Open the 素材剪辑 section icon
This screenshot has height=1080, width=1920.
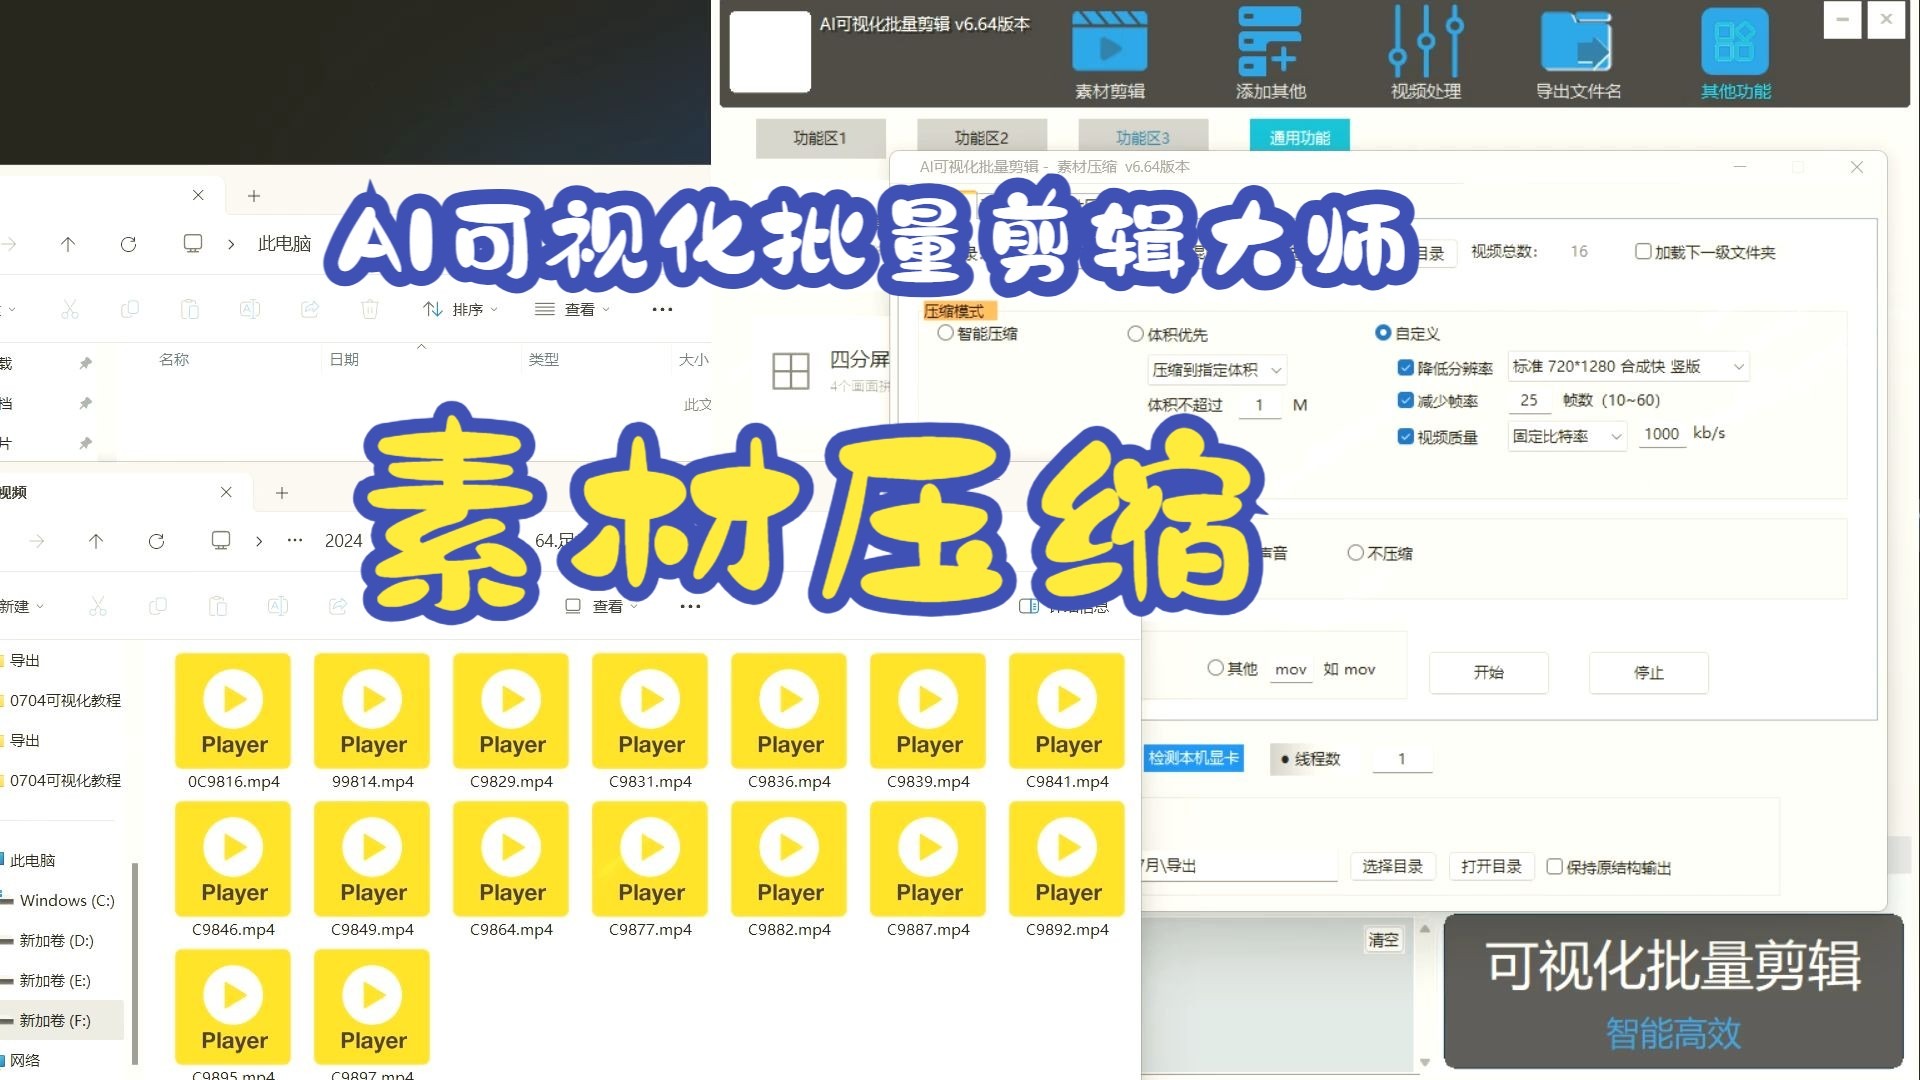pos(1109,42)
